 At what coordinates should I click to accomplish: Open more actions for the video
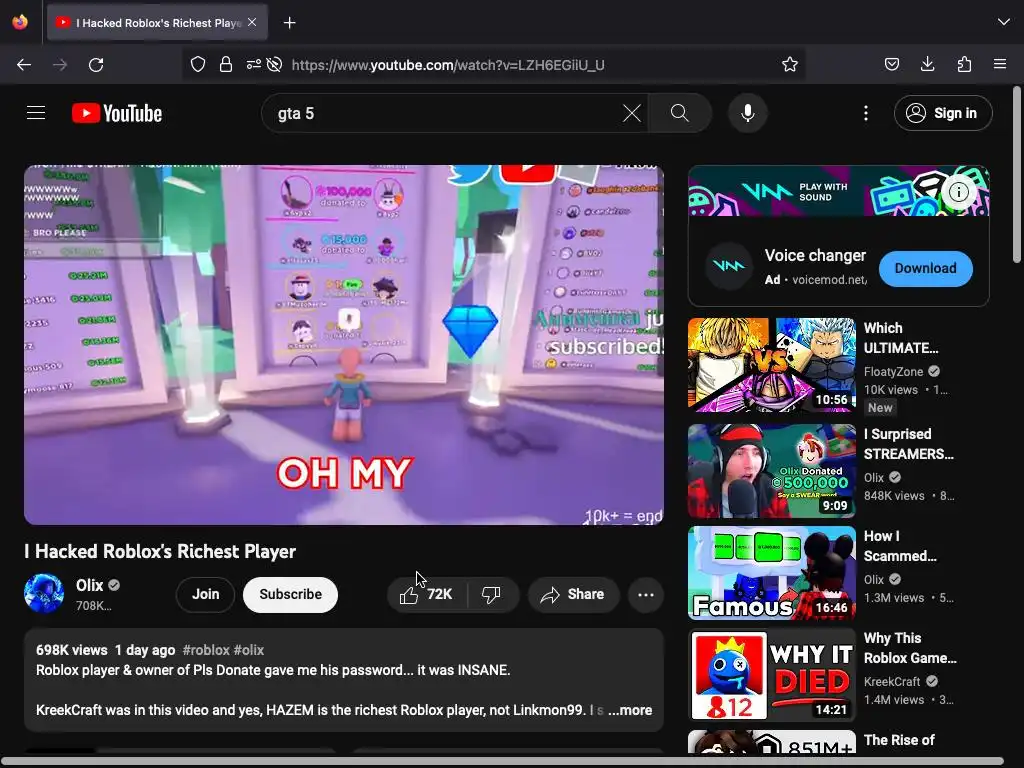click(x=646, y=595)
